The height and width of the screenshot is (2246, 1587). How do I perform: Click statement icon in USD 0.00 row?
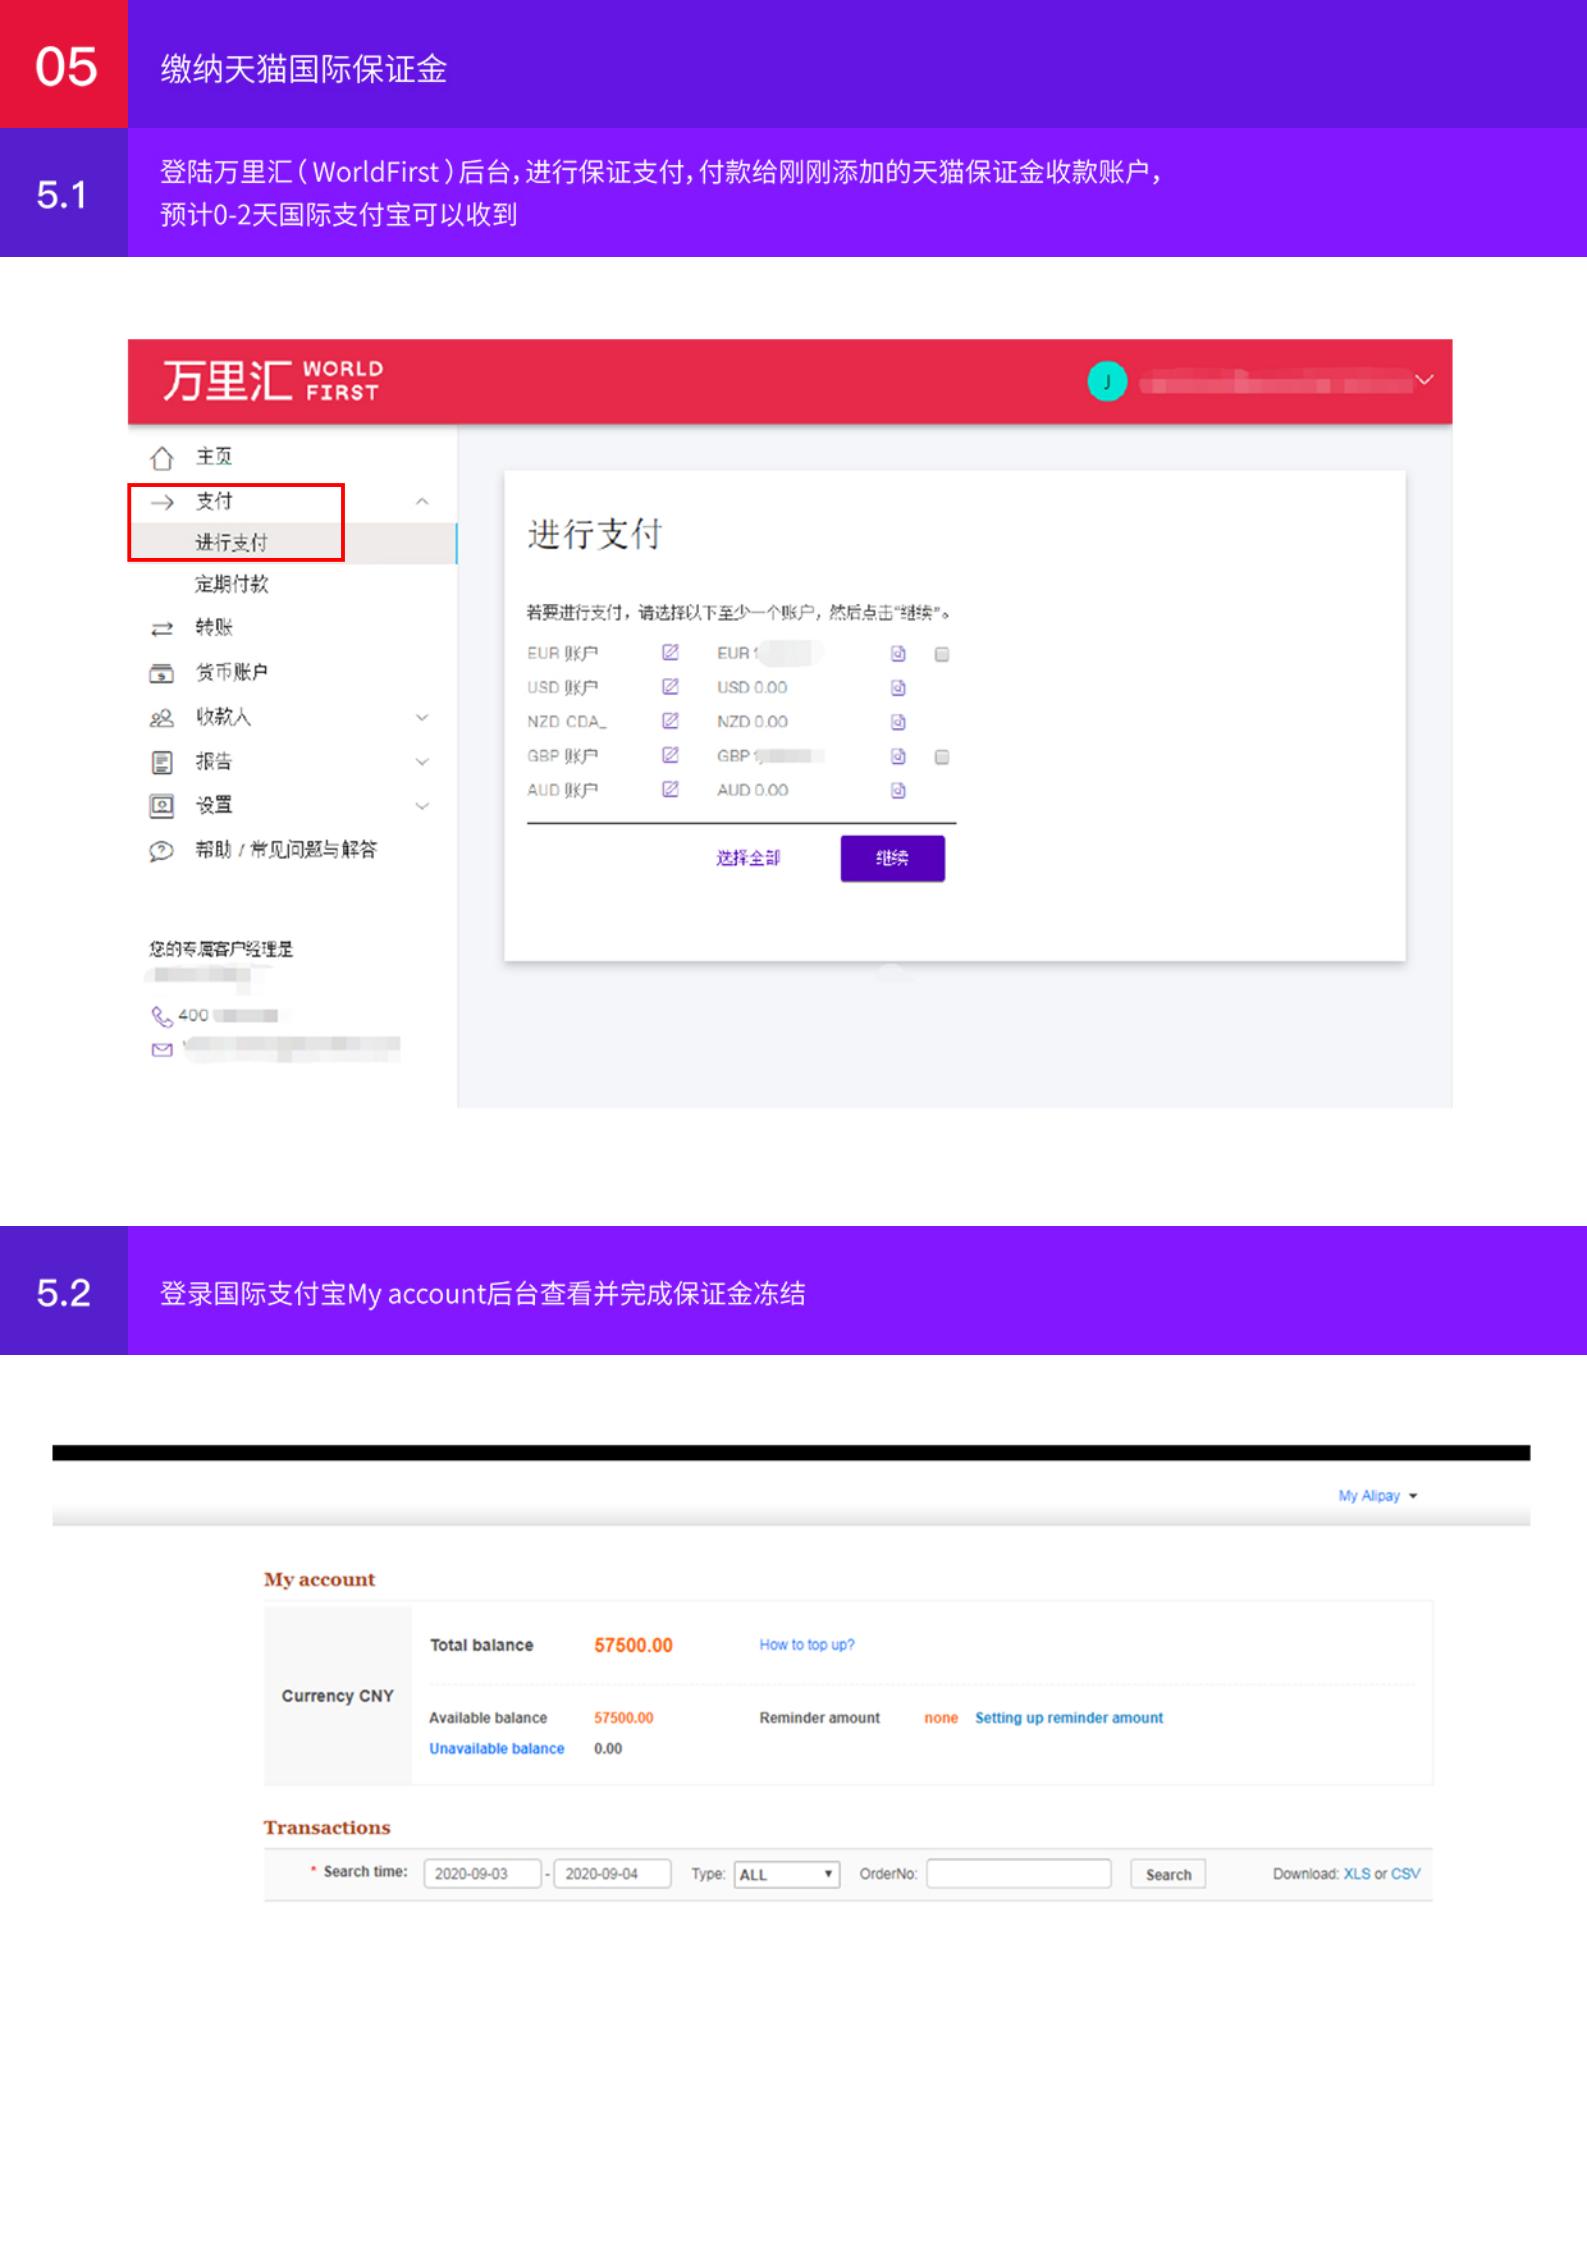point(898,688)
